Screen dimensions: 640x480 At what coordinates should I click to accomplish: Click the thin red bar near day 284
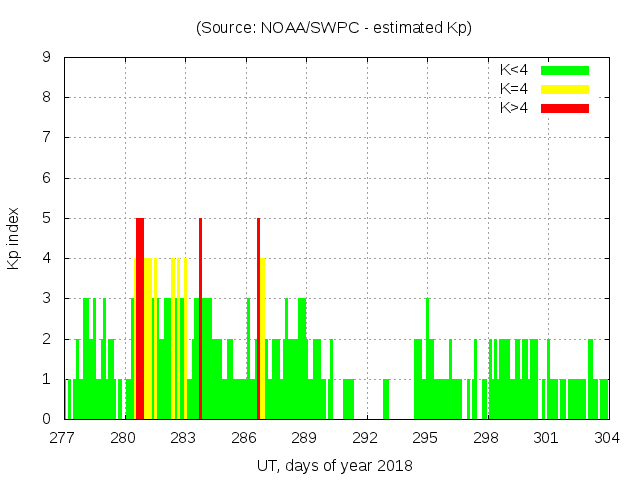[x=201, y=318]
